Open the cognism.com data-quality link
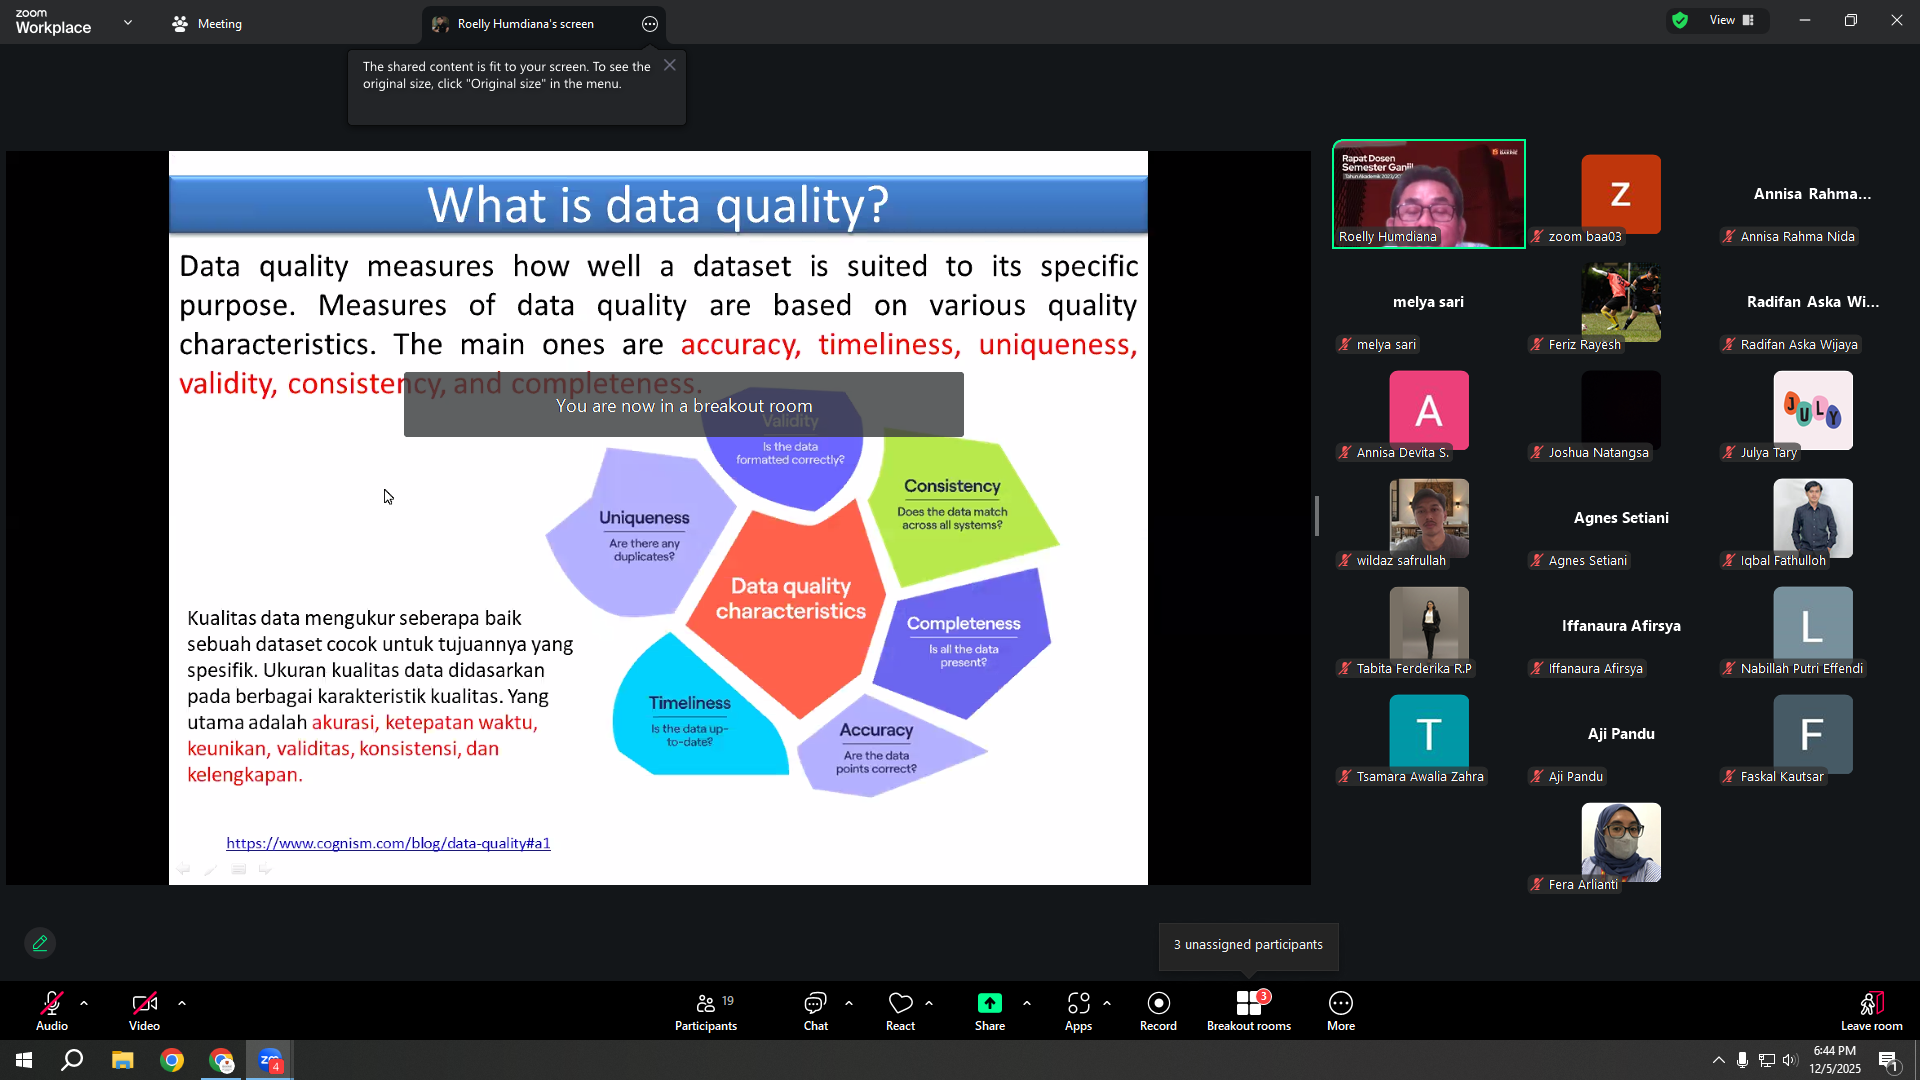 [388, 843]
